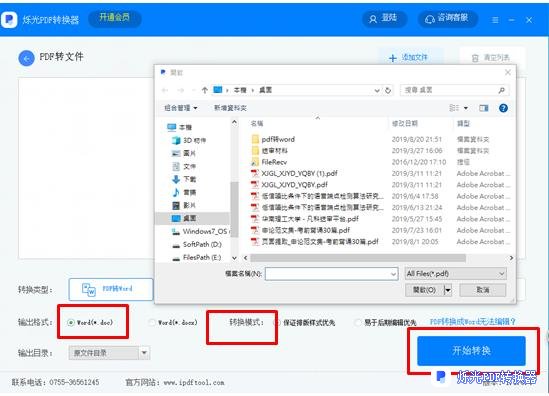
Task: Click the clear list button with trash icon
Action: pyautogui.click(x=491, y=58)
